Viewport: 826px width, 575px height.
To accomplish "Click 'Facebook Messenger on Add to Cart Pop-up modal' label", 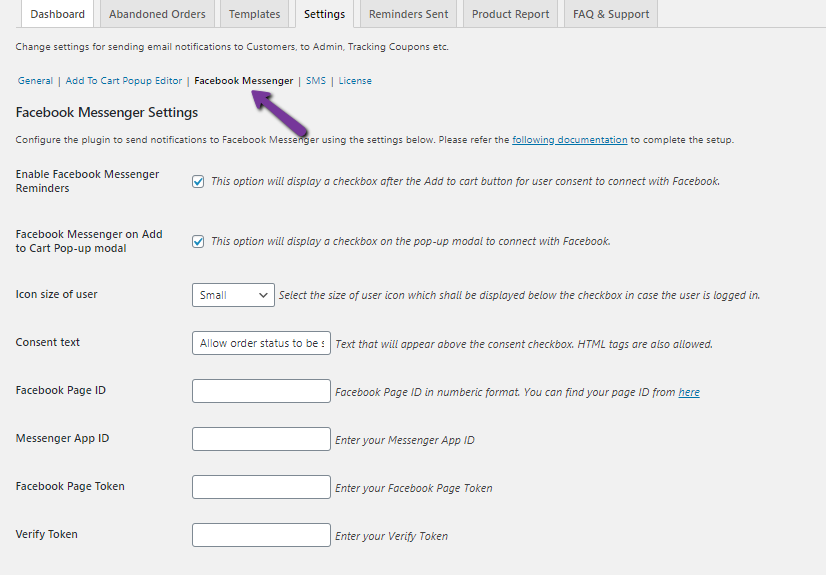I will coord(89,241).
